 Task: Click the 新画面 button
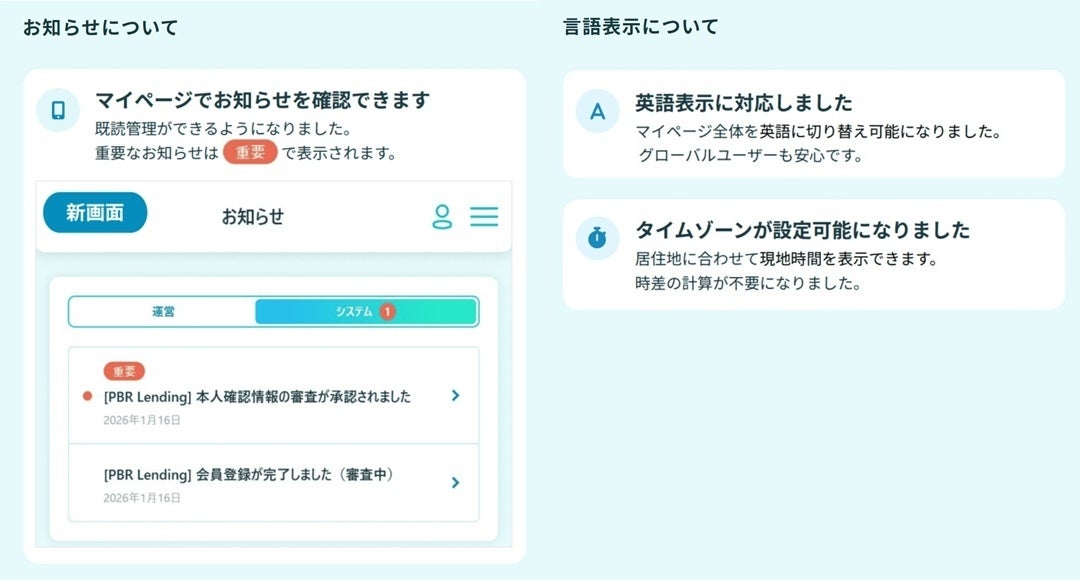tap(95, 212)
